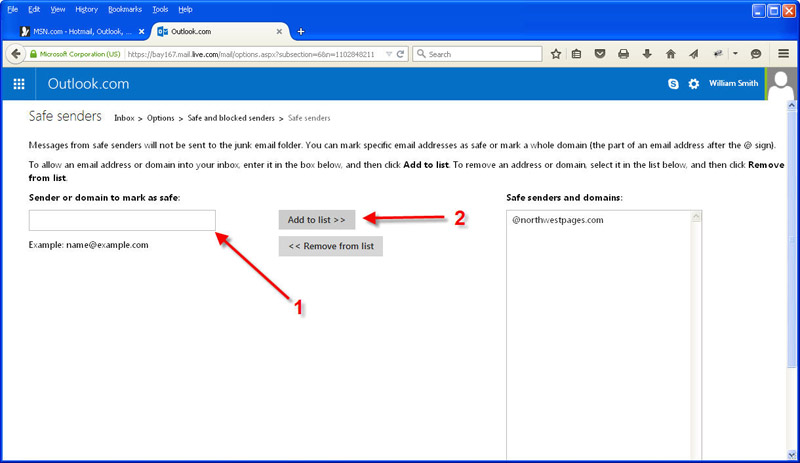Open the File menu
Image resolution: width=800 pixels, height=463 pixels.
pos(13,9)
